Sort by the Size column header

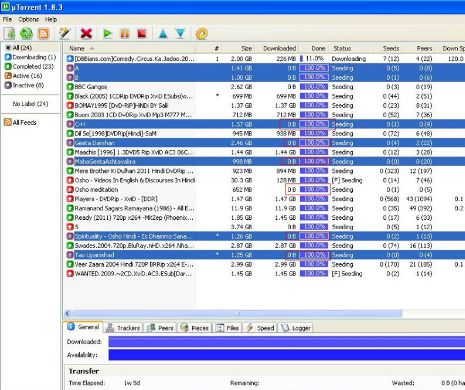(239, 48)
